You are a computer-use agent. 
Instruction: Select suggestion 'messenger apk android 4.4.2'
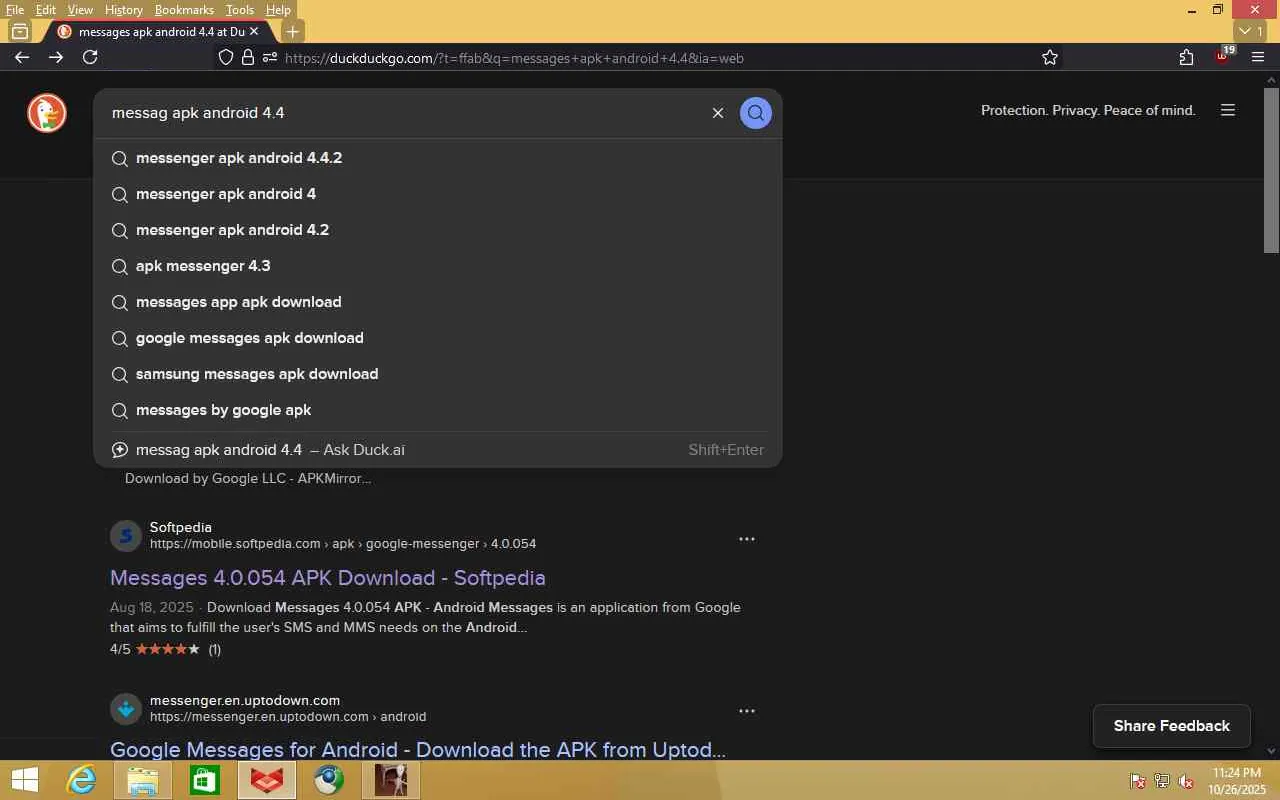click(438, 158)
